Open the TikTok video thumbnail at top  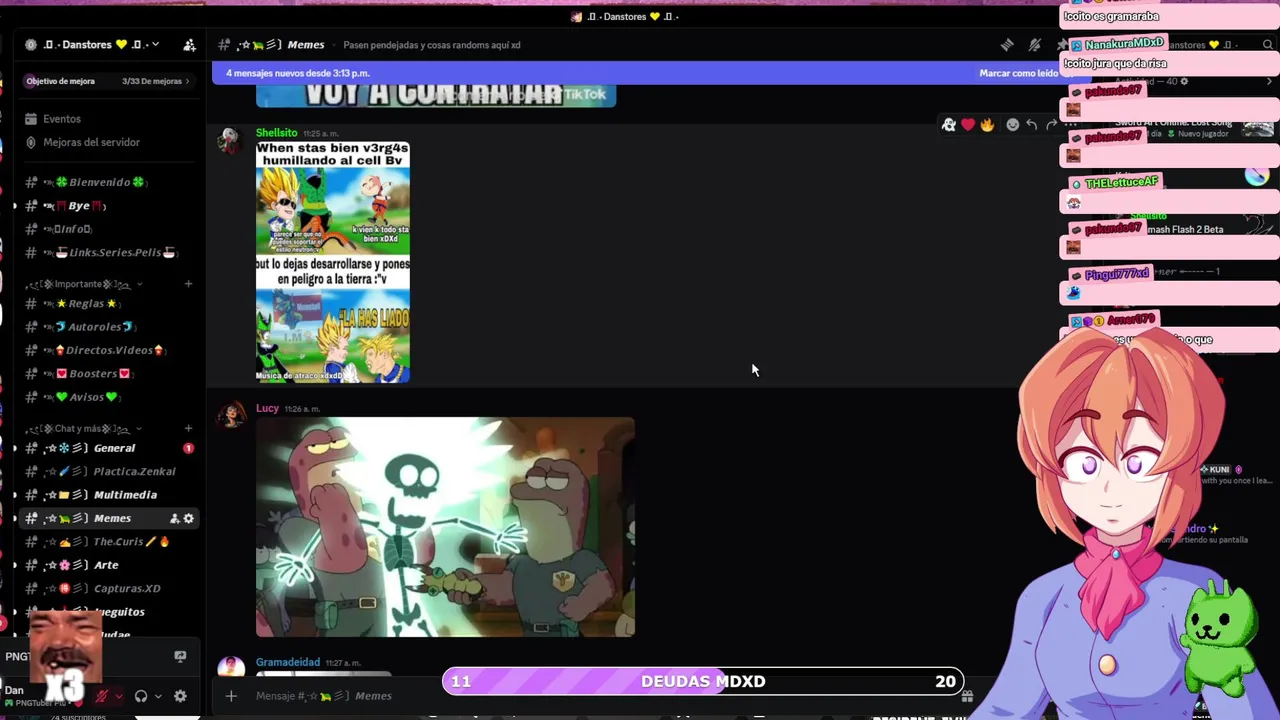tap(436, 95)
